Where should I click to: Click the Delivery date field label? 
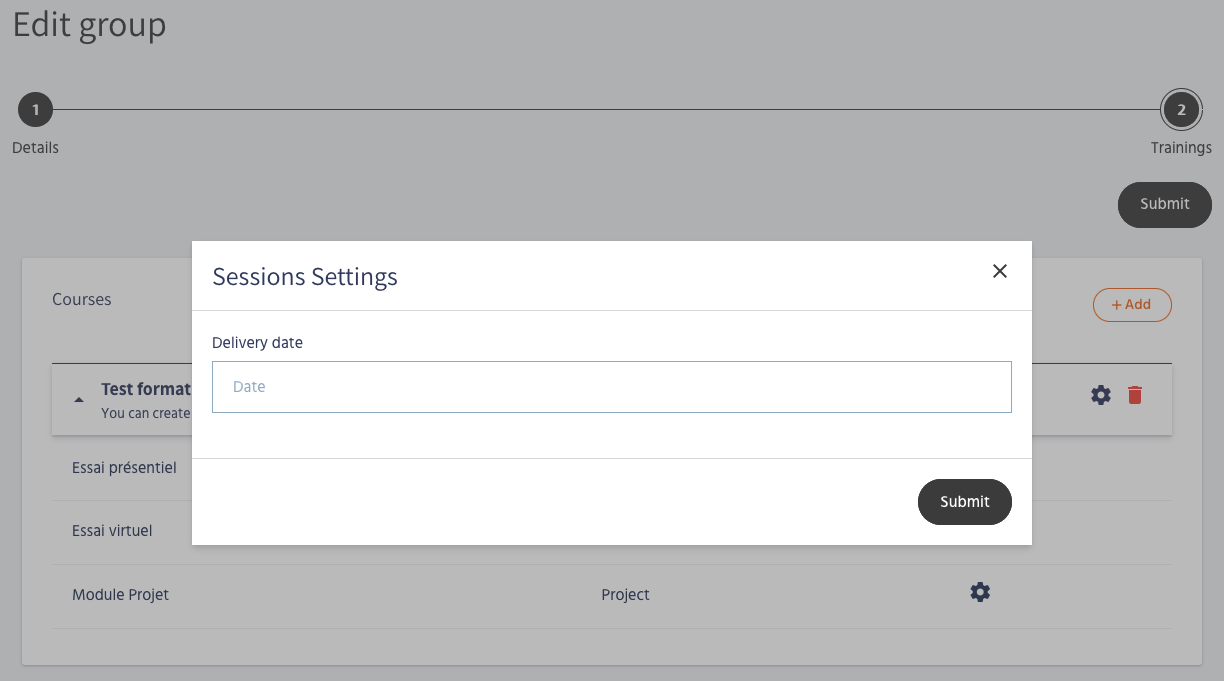[257, 342]
